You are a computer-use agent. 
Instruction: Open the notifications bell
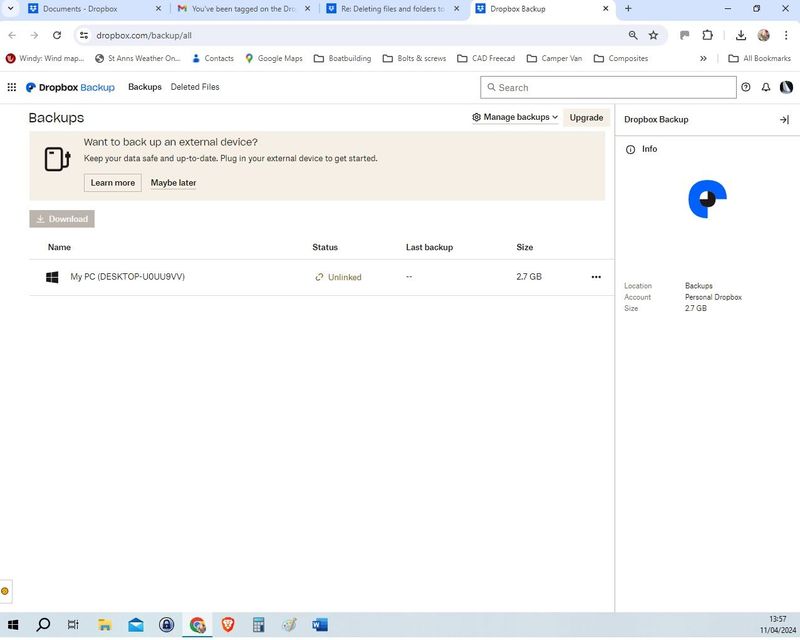pyautogui.click(x=766, y=87)
